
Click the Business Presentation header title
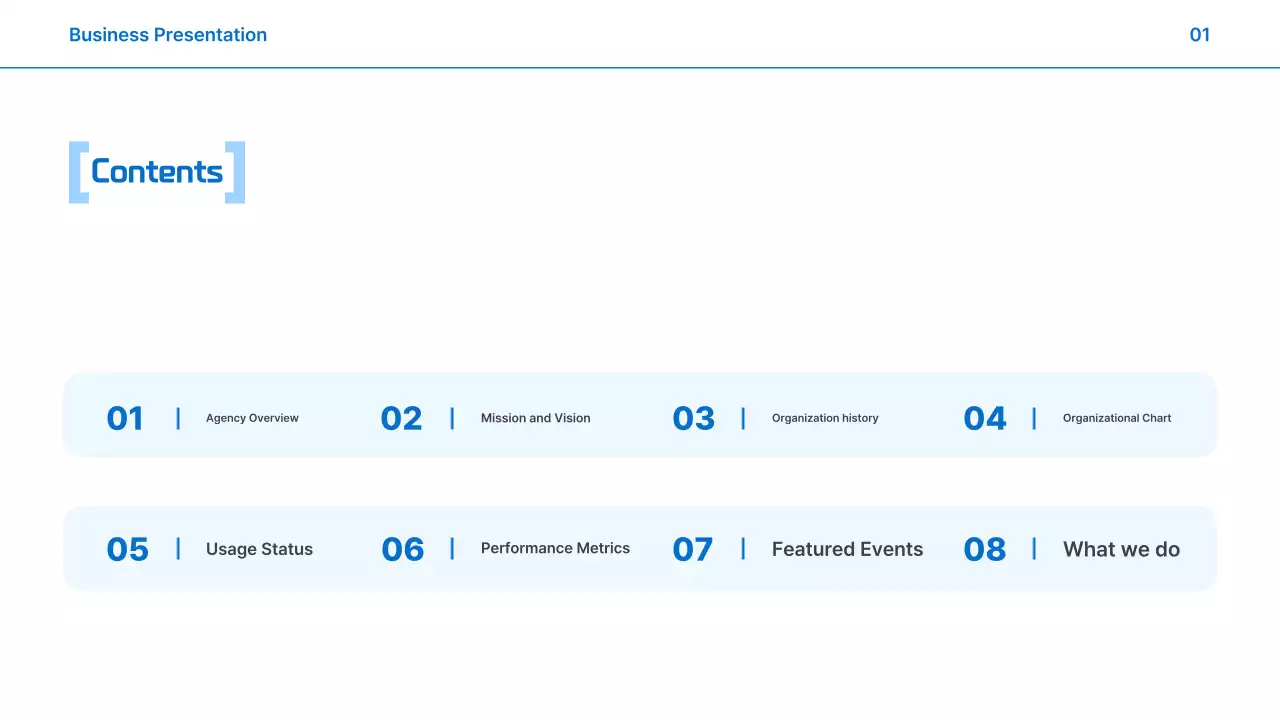167,35
